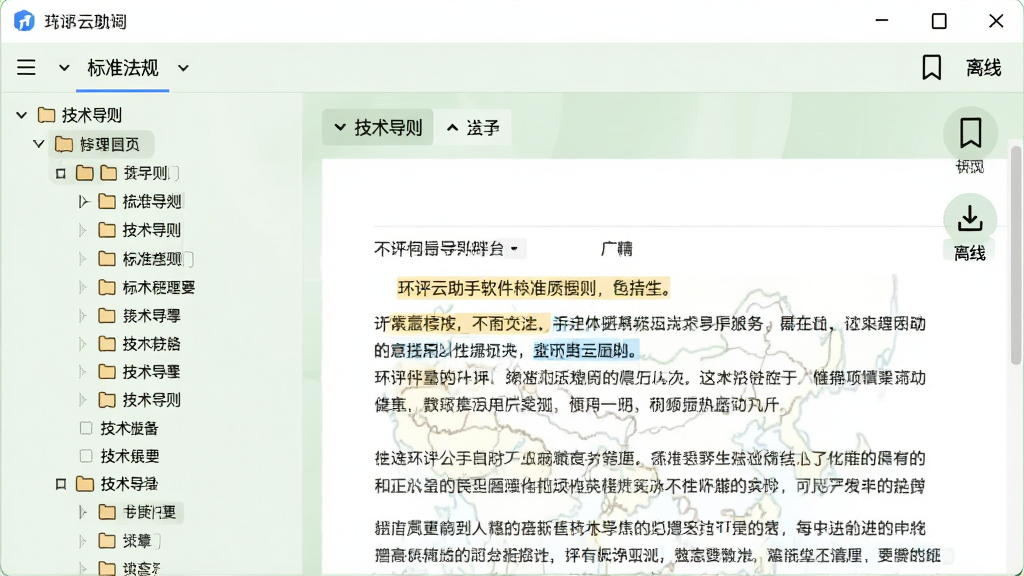
Task: Click the 送予 button with up chevron
Action: click(x=473, y=127)
